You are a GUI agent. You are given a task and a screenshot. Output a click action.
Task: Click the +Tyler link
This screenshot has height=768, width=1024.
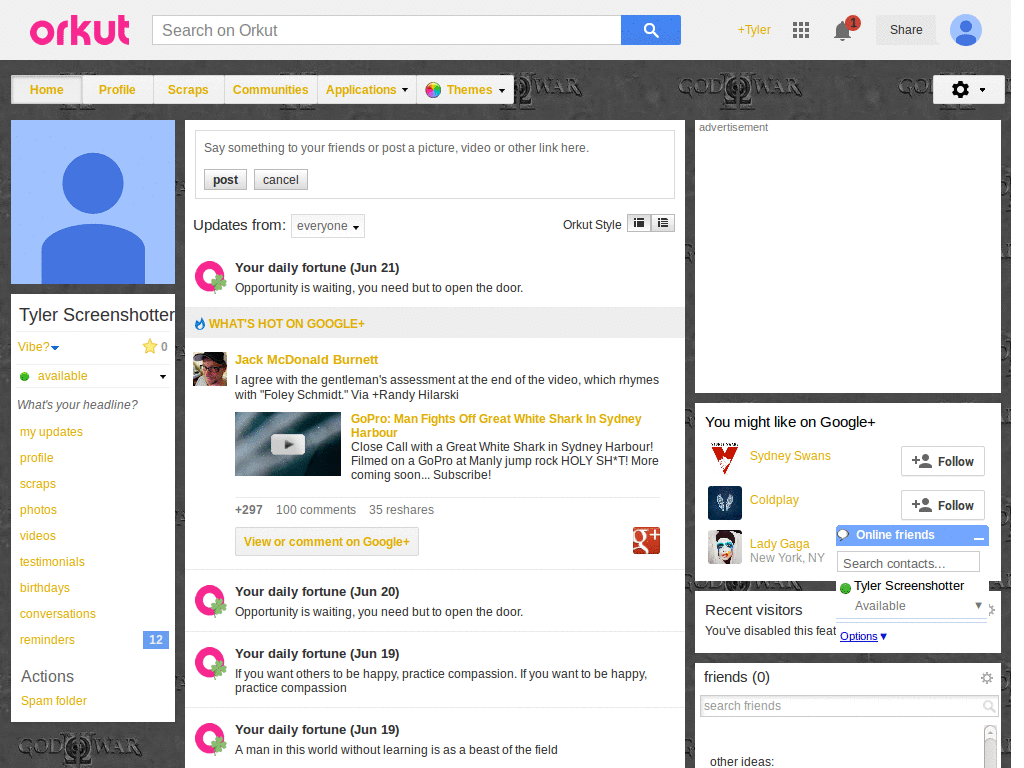click(754, 30)
